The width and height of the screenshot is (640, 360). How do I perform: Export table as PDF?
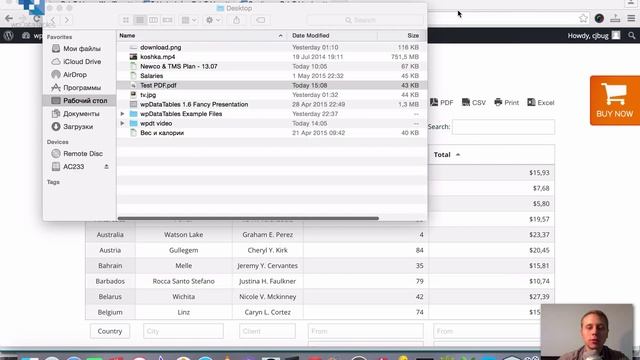coord(442,102)
